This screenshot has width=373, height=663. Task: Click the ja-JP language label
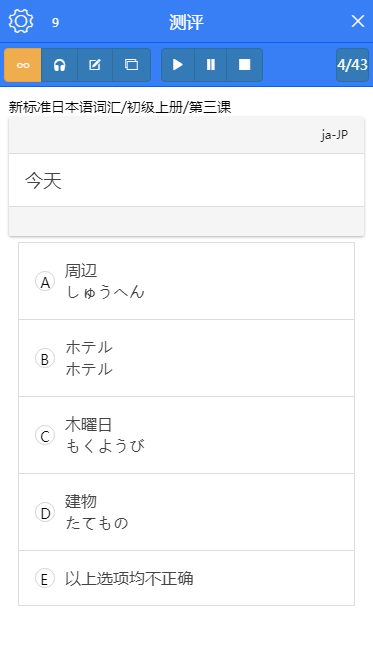click(x=334, y=135)
